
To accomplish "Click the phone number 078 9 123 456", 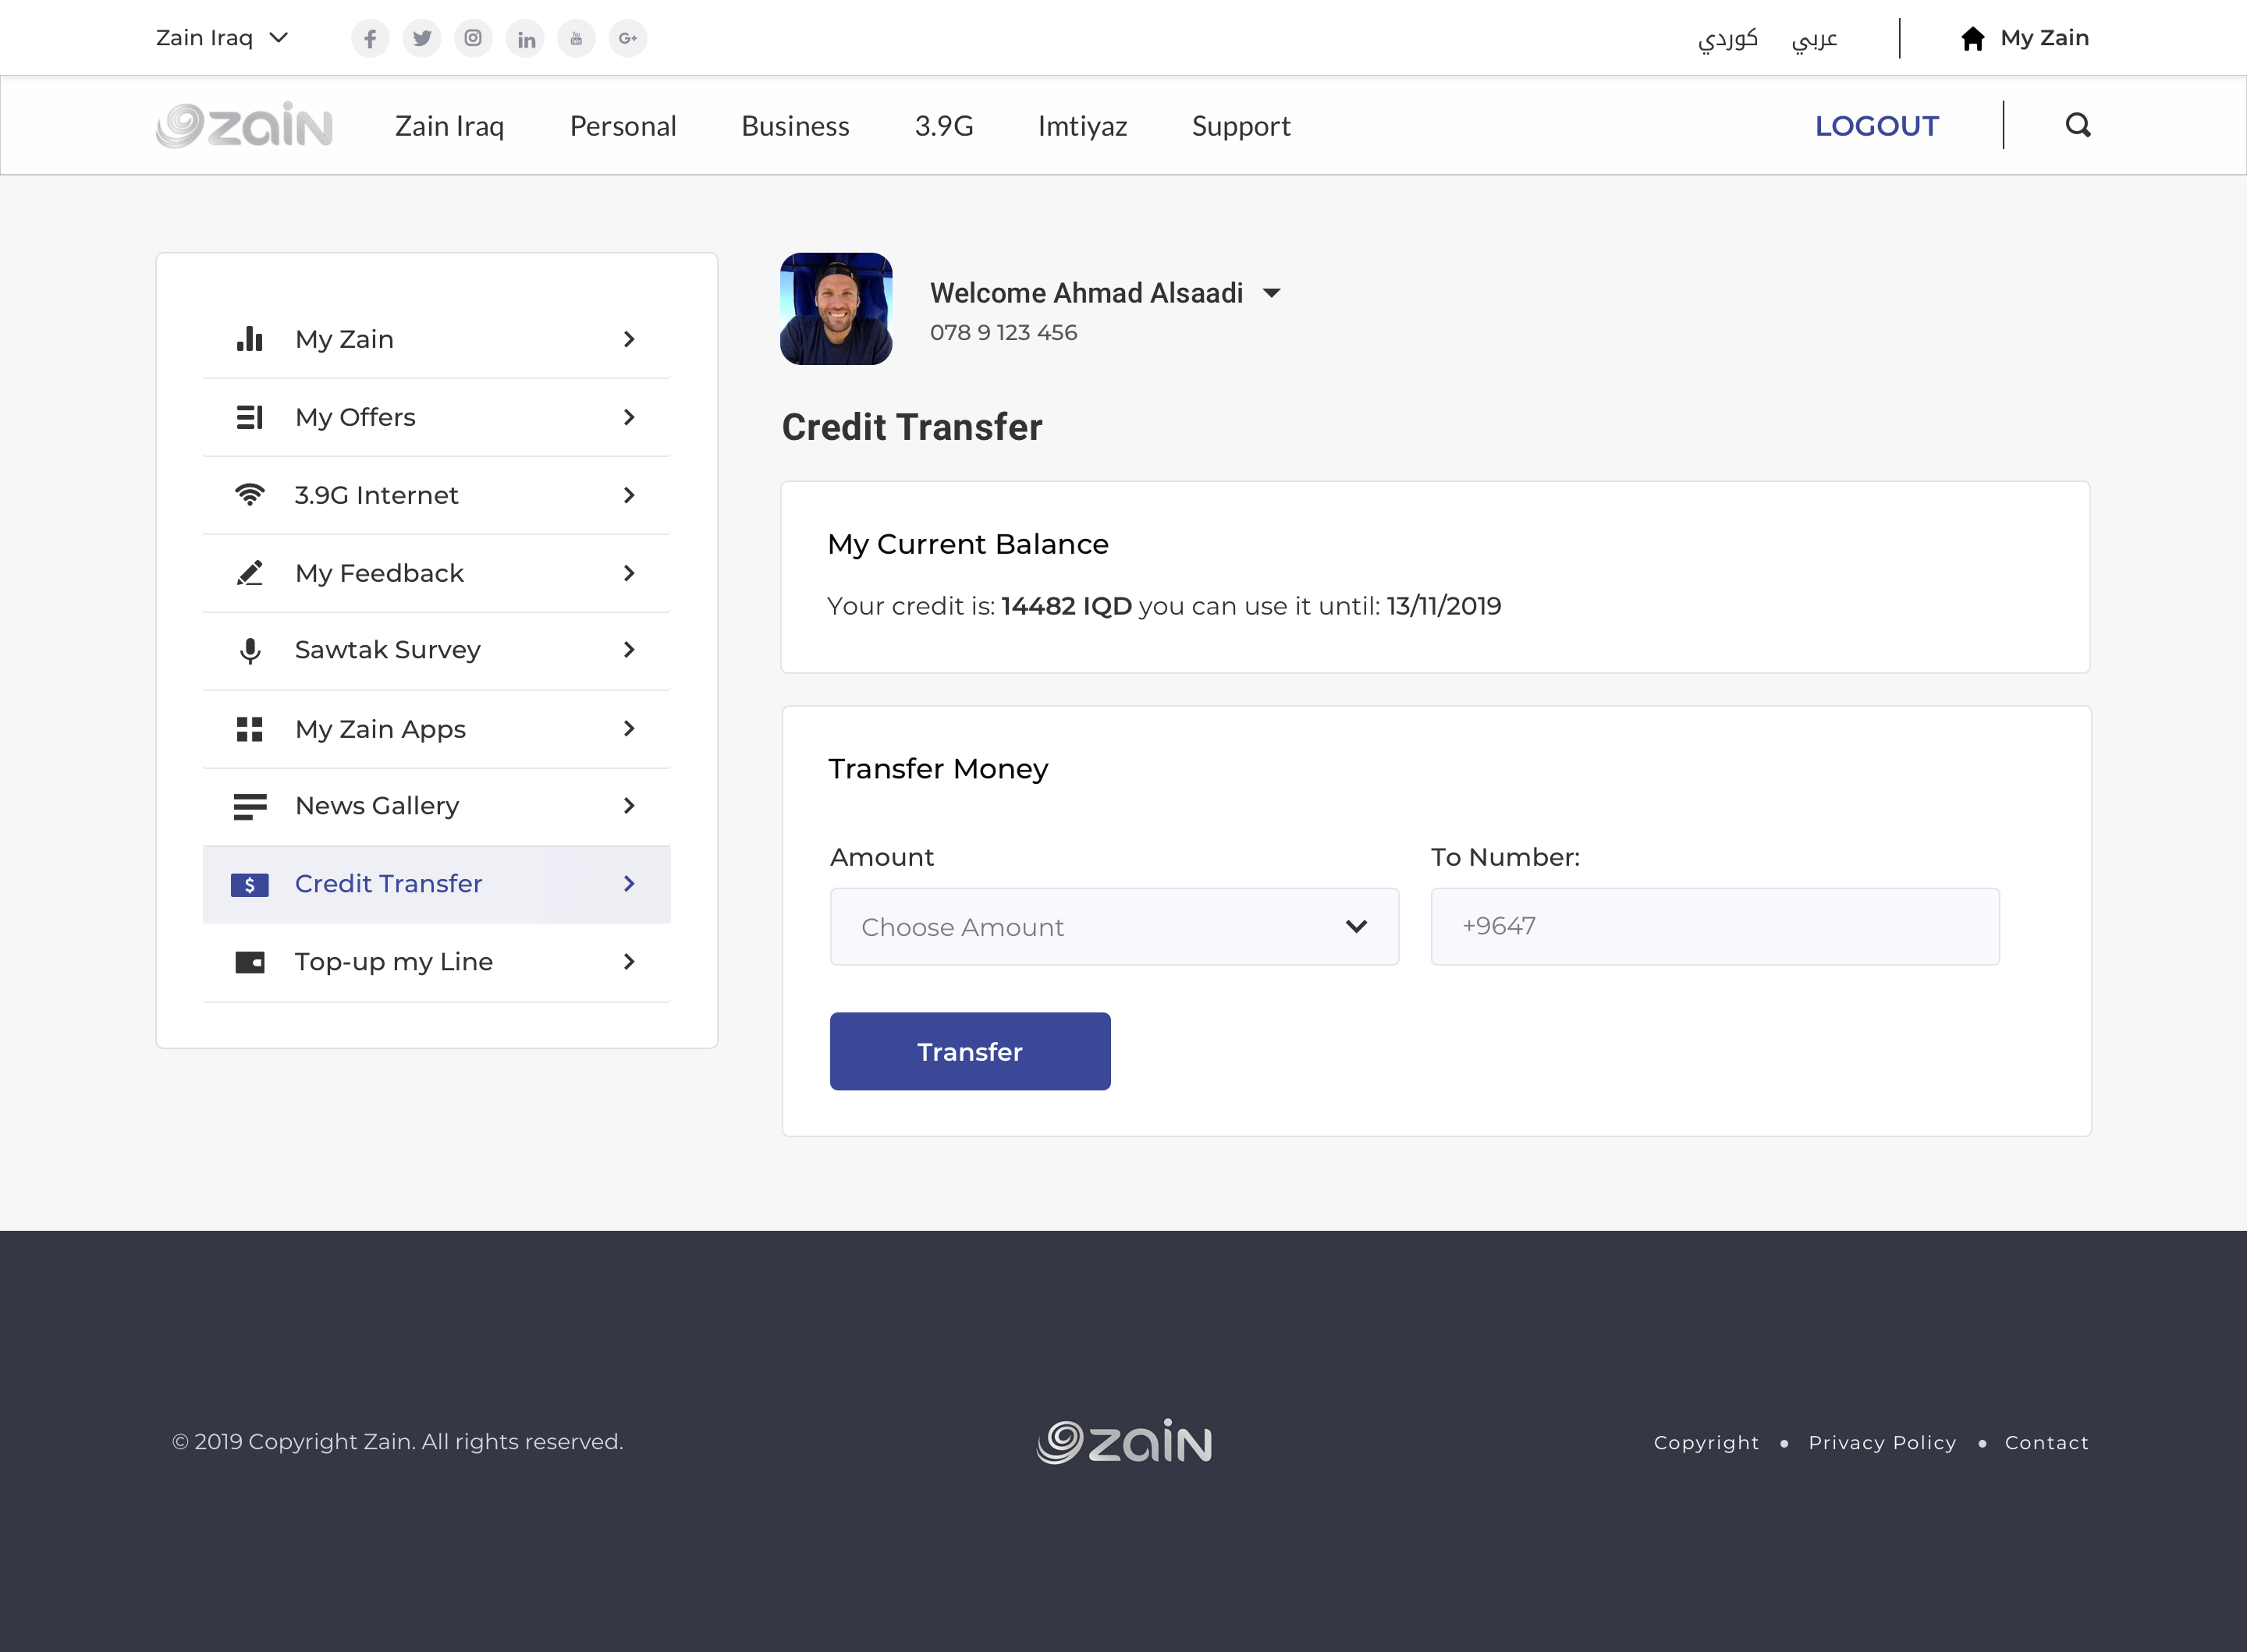I will point(1003,333).
